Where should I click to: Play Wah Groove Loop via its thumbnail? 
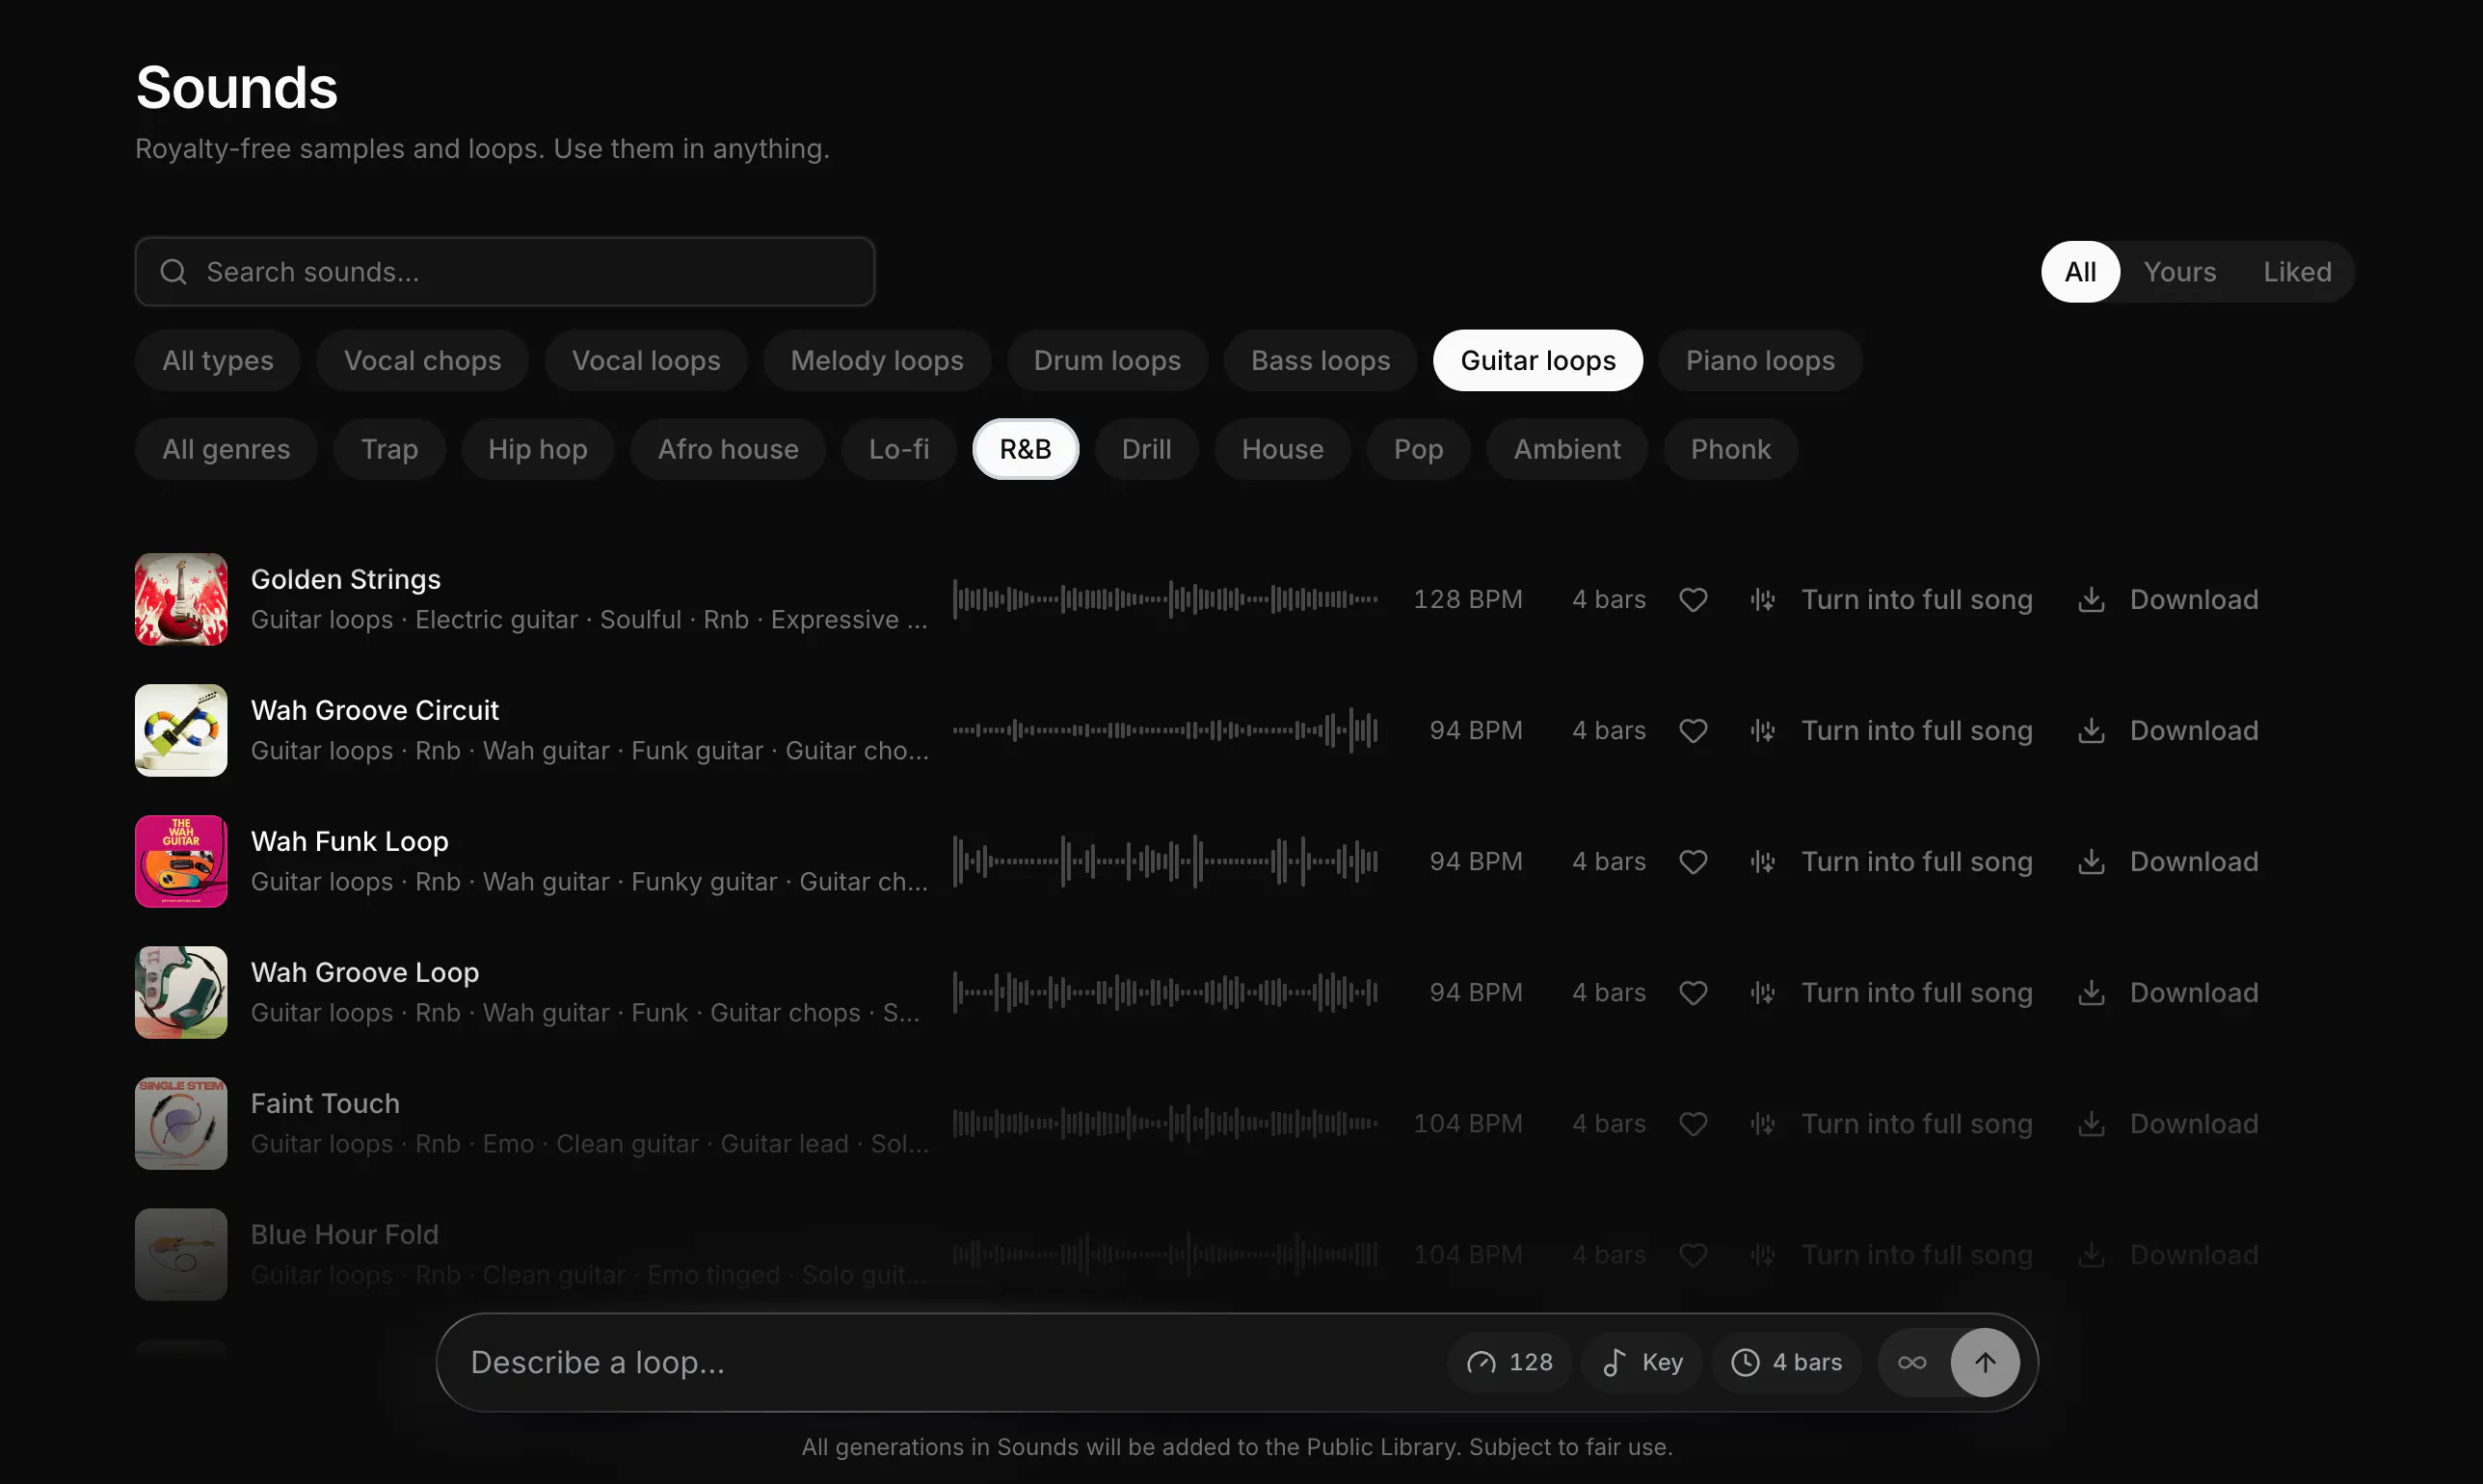tap(181, 993)
